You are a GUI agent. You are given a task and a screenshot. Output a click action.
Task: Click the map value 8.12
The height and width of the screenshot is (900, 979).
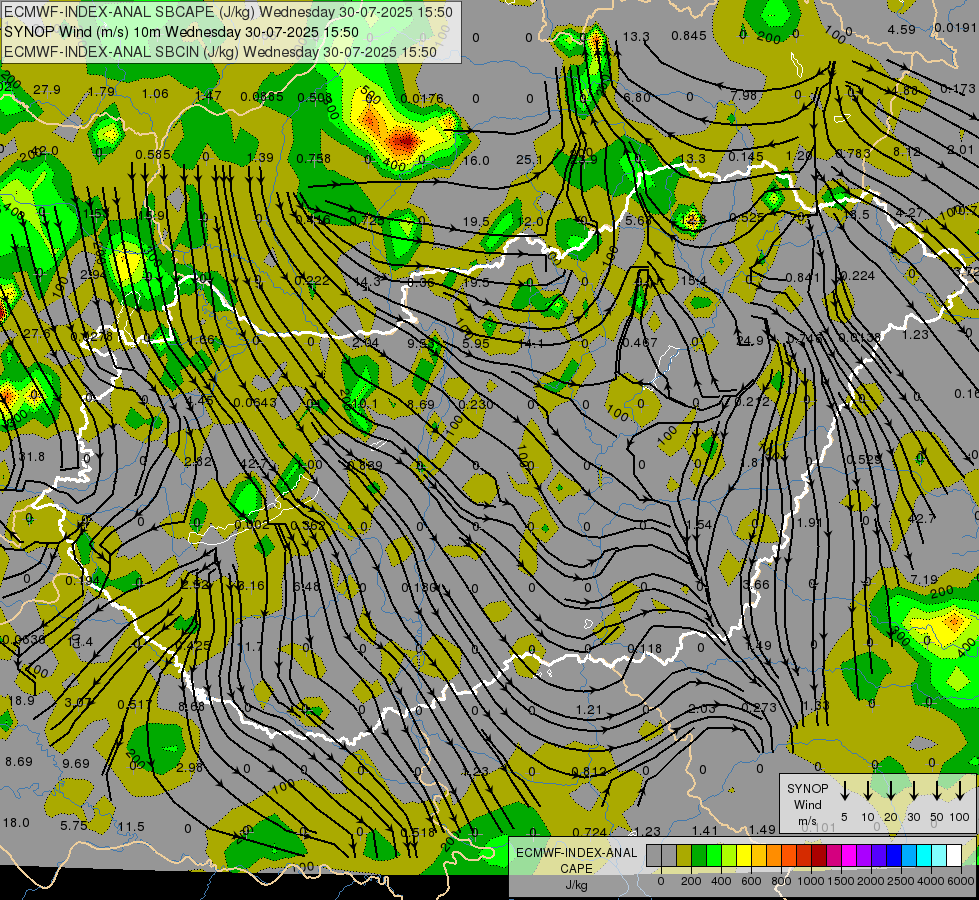(906, 151)
